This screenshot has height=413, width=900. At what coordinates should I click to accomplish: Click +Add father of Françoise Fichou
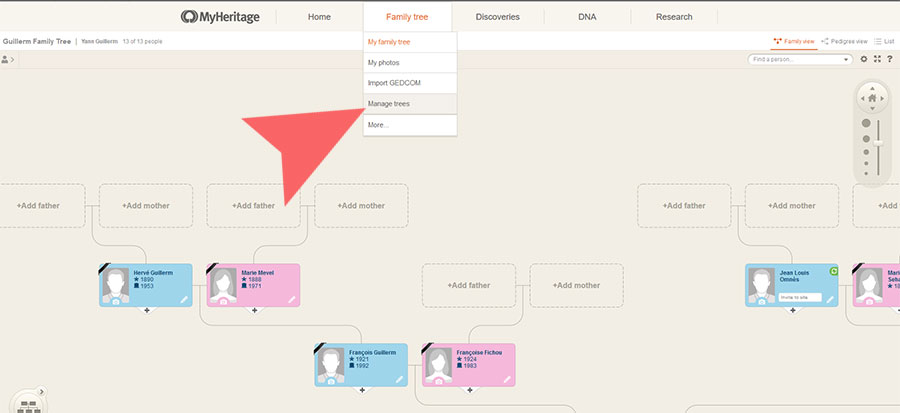(x=469, y=285)
